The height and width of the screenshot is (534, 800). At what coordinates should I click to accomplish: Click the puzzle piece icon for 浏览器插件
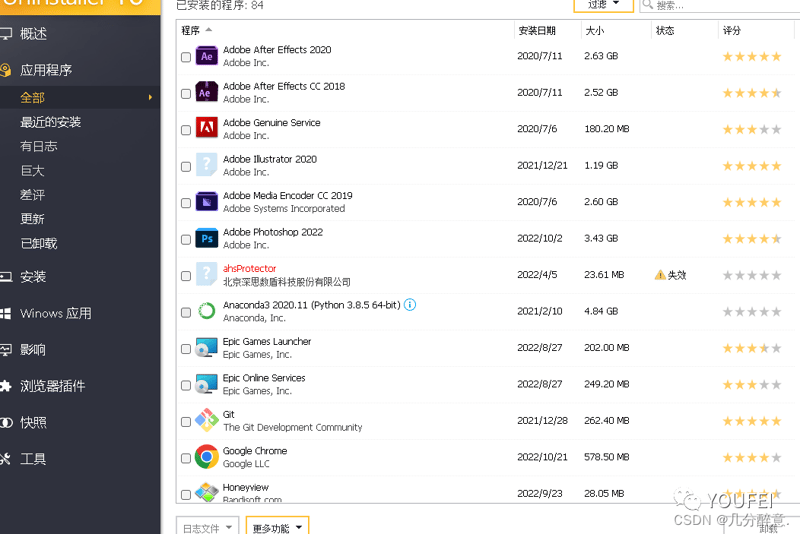(x=6, y=386)
